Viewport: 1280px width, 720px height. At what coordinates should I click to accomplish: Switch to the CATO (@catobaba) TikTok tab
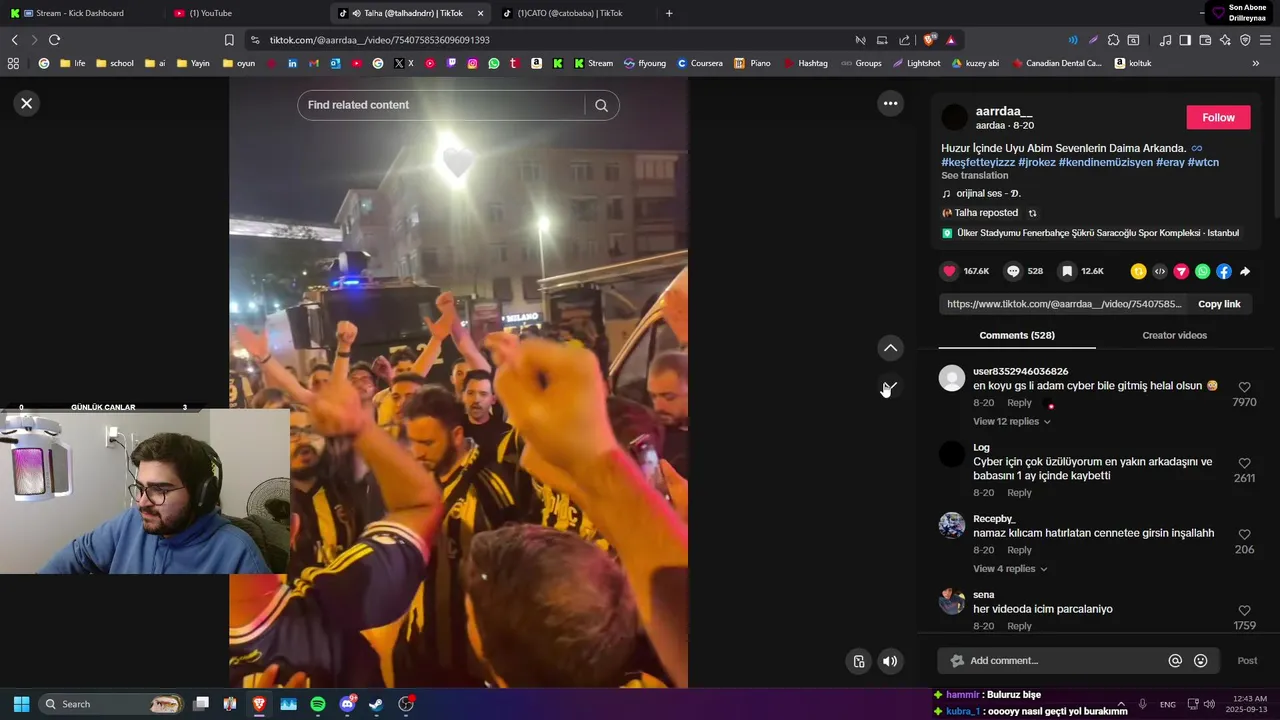570,13
